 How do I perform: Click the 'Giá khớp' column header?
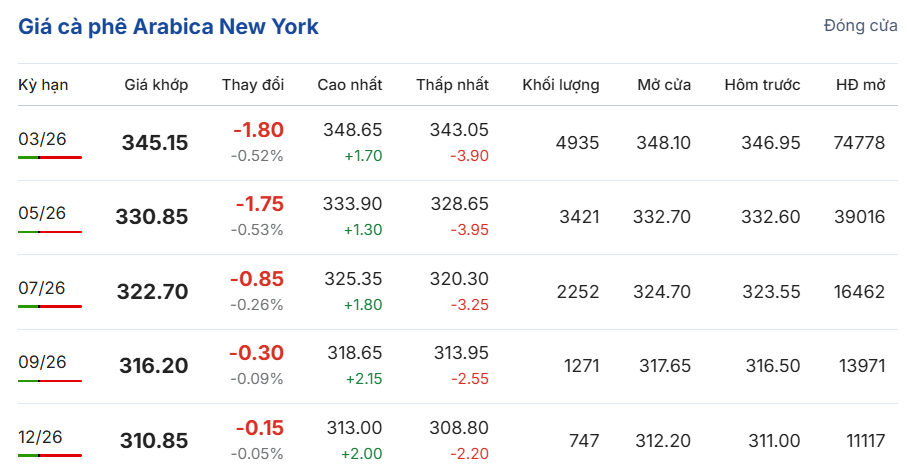pyautogui.click(x=156, y=85)
